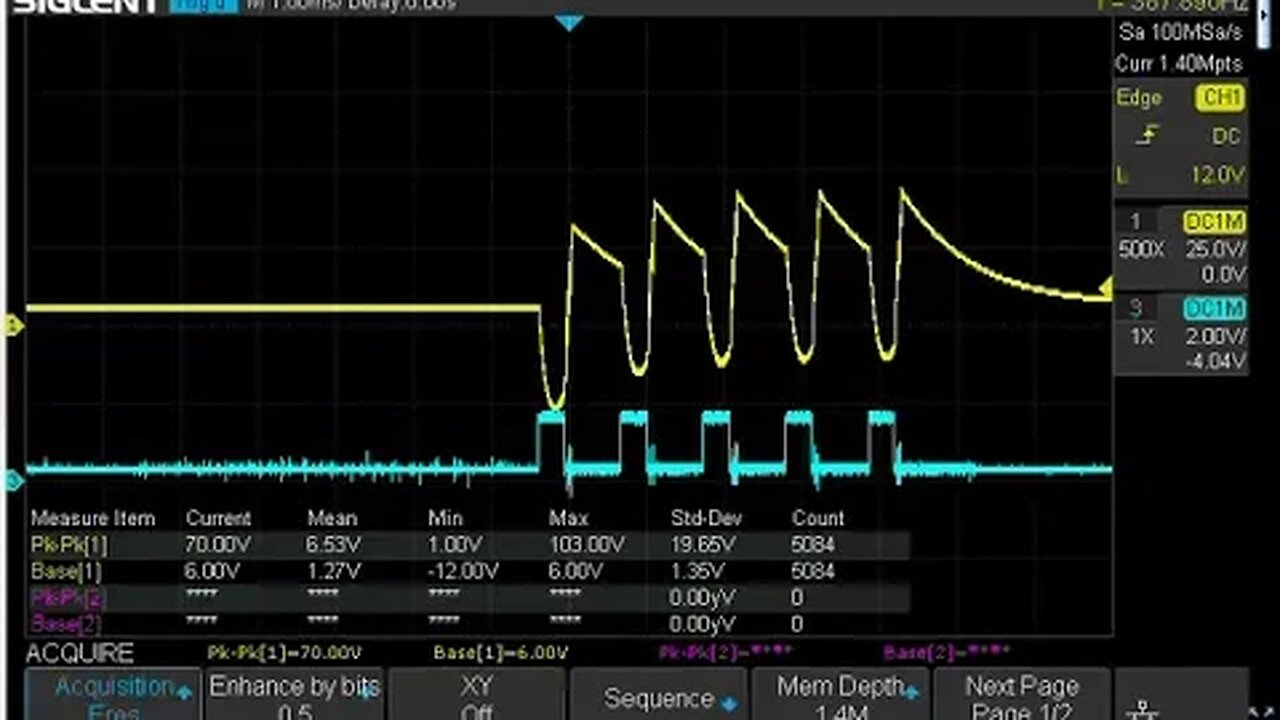Select the Base[1] measurement row label
Screen dimensions: 1280x720
66,572
